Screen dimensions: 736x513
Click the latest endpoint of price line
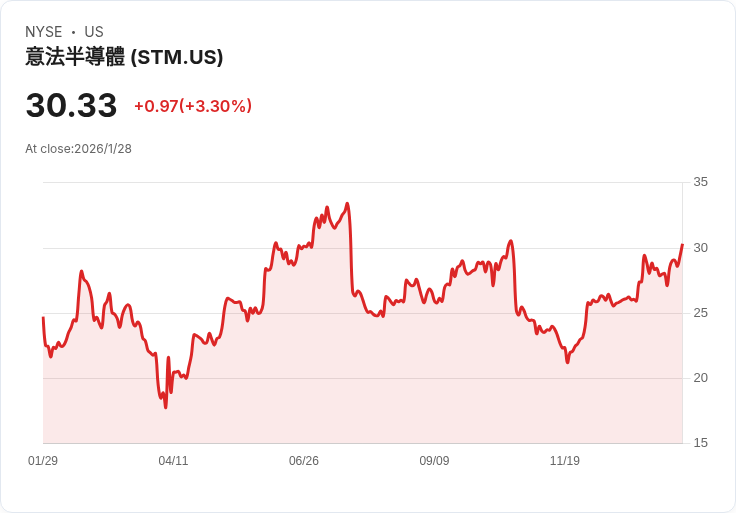[x=682, y=245]
